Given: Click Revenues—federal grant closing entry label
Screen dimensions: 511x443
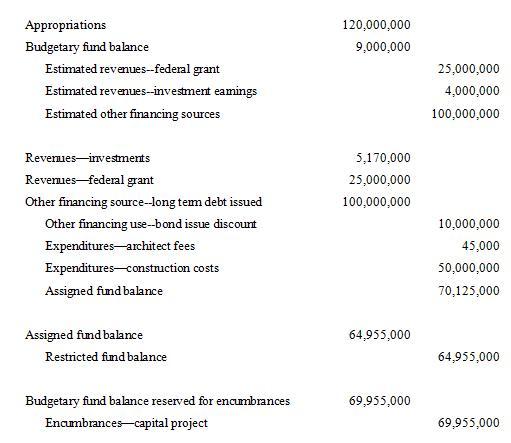Looking at the screenshot, I should [89, 180].
